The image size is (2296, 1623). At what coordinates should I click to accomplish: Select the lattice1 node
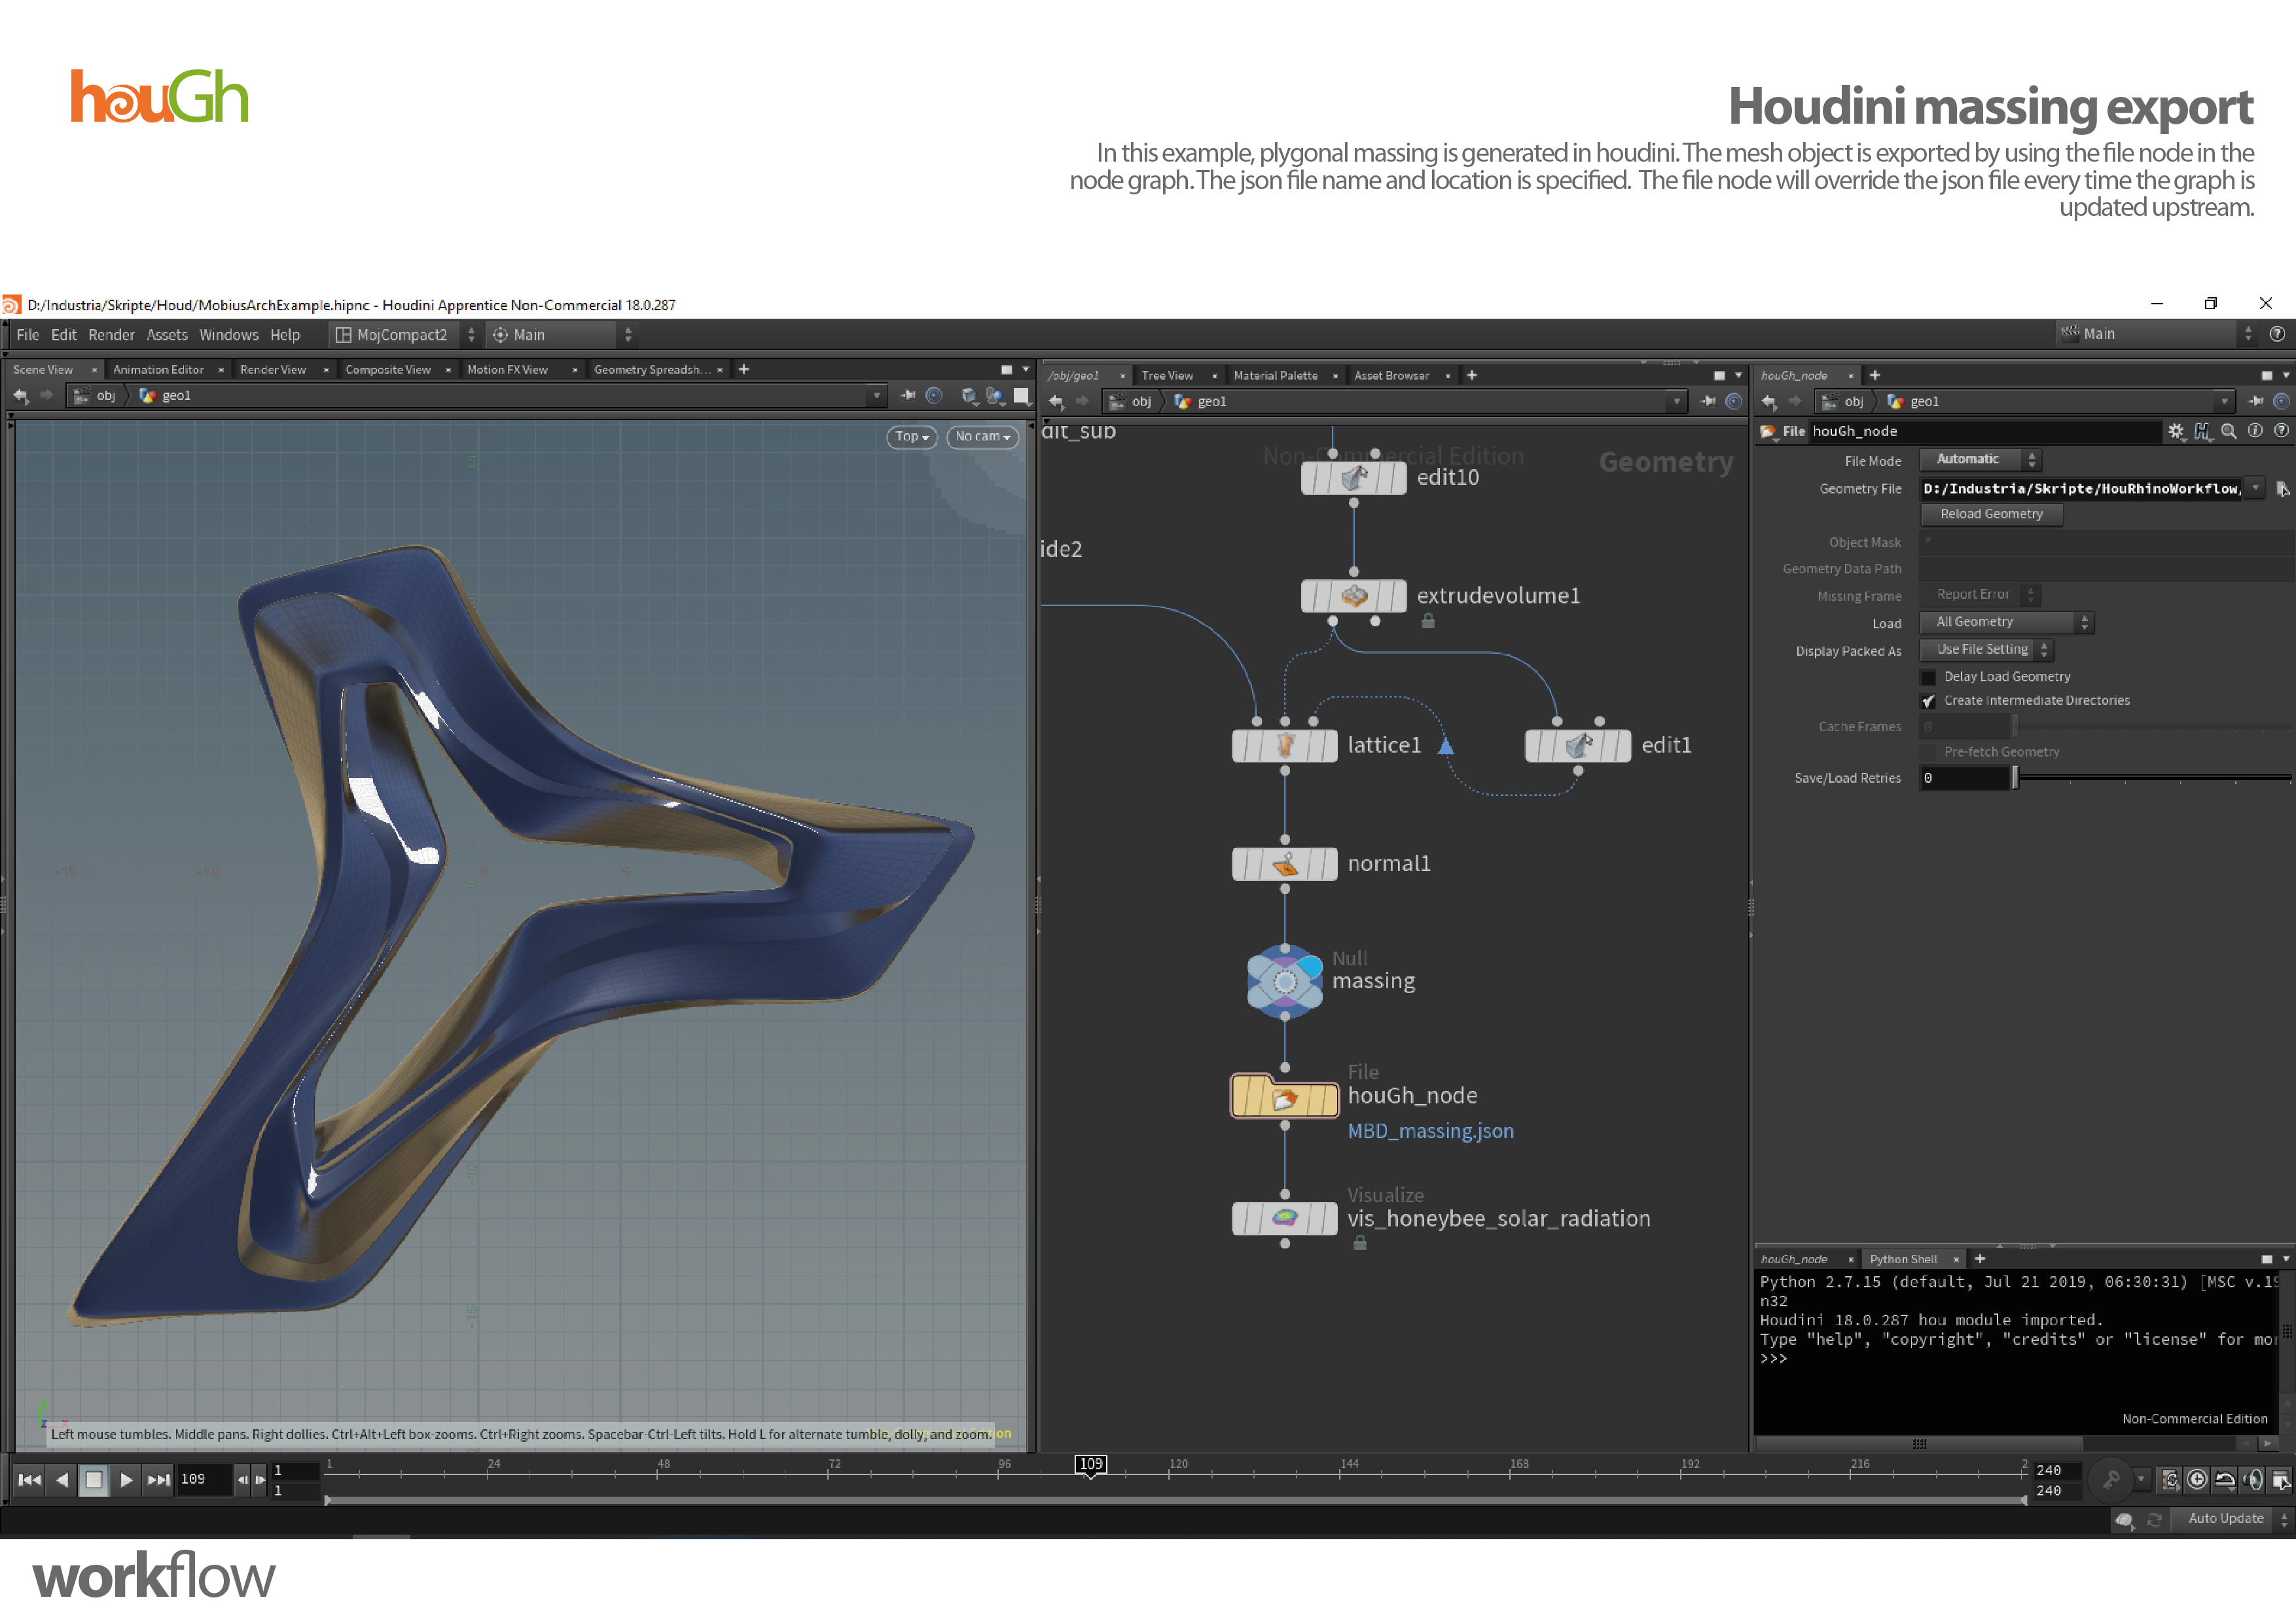[1285, 745]
